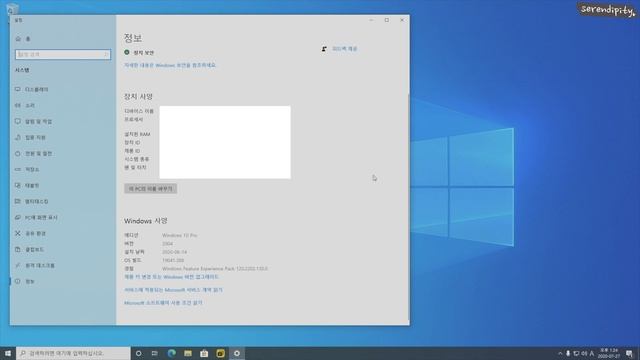Open Cortana from the taskbar
This screenshot has height=360, width=640.
point(139,353)
